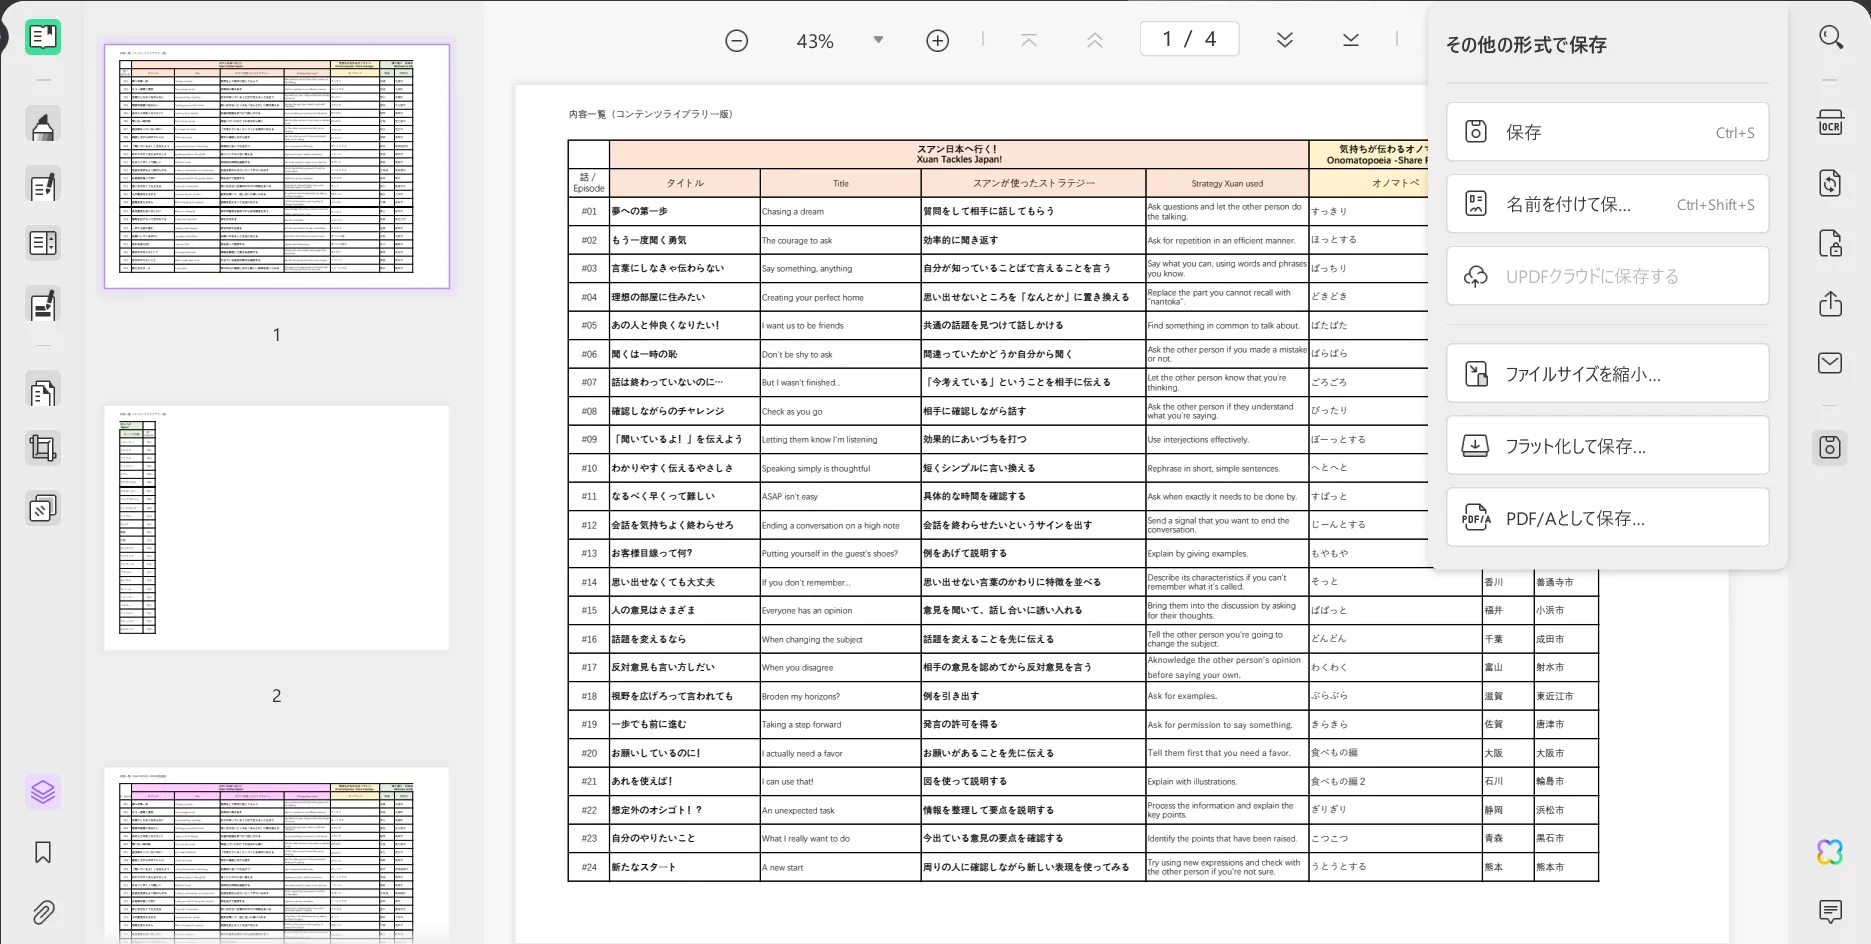
Task: Open the UPDF AI assistant icon
Action: click(1830, 852)
